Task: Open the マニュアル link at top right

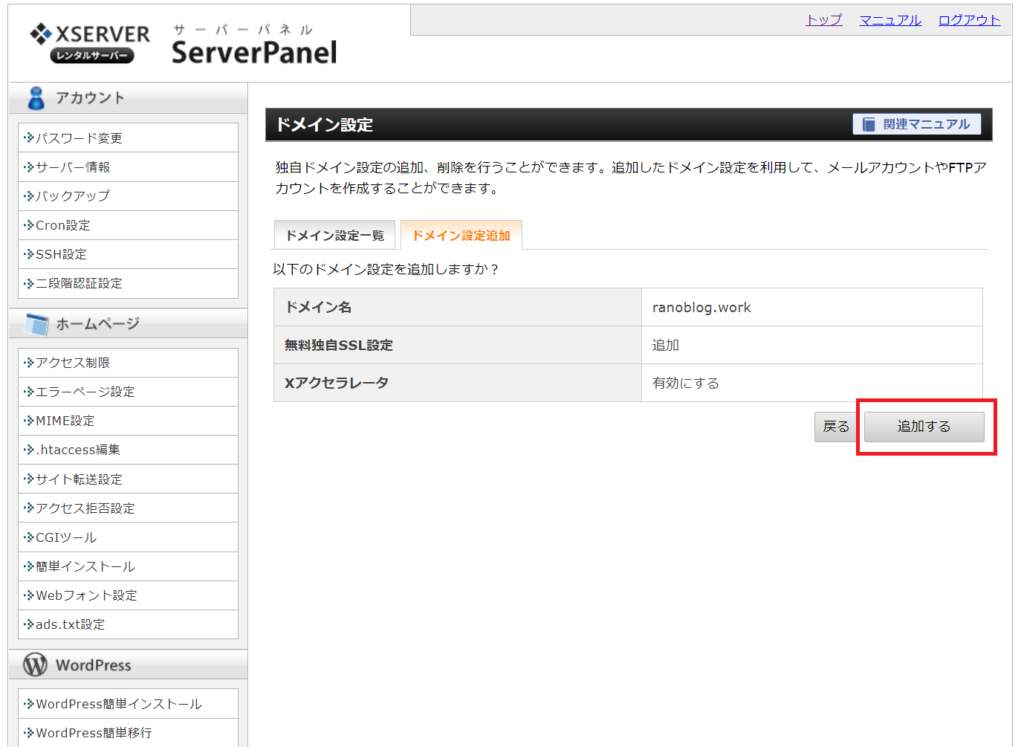Action: 889,20
